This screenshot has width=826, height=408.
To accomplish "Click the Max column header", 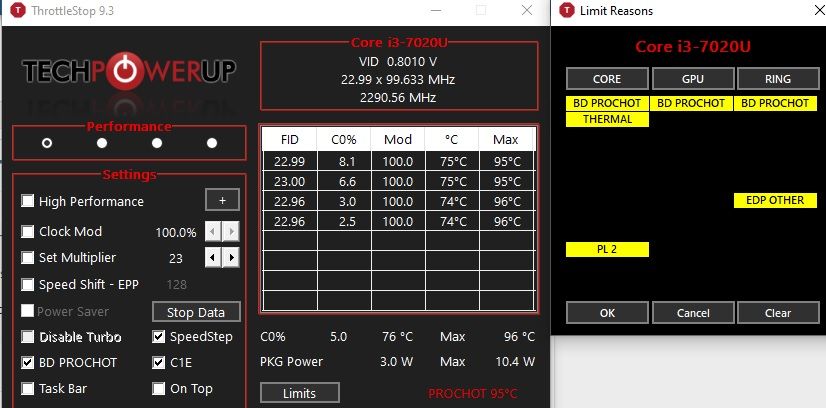I will pos(506,140).
